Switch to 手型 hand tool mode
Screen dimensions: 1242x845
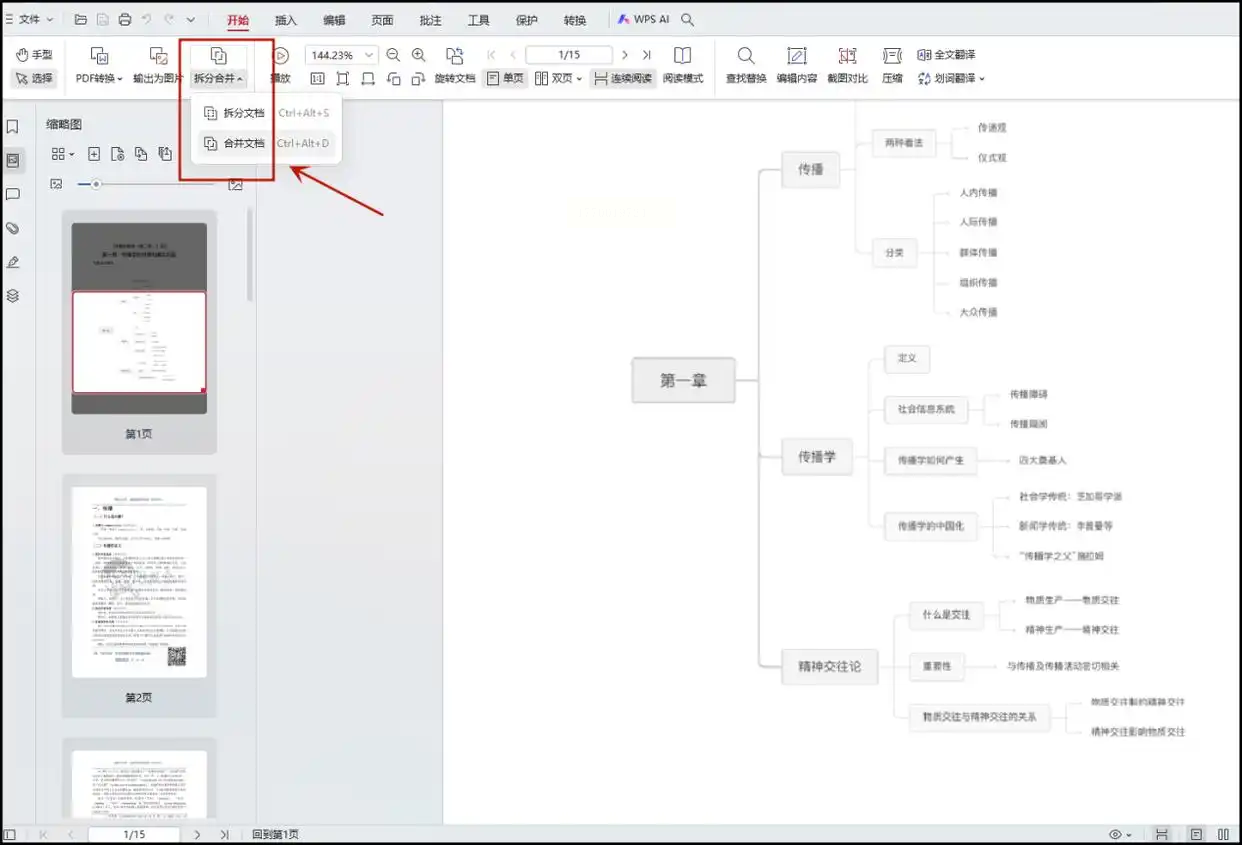(34, 55)
